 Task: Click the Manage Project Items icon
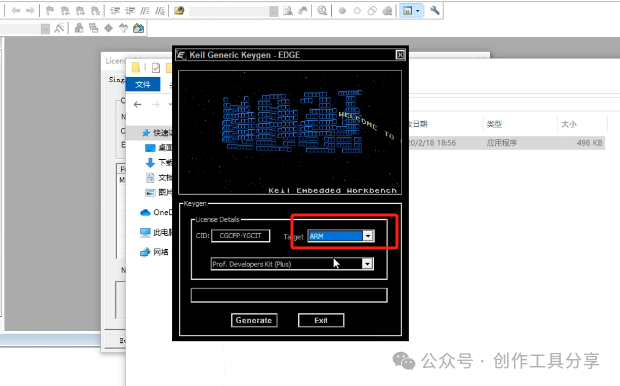click(x=79, y=28)
